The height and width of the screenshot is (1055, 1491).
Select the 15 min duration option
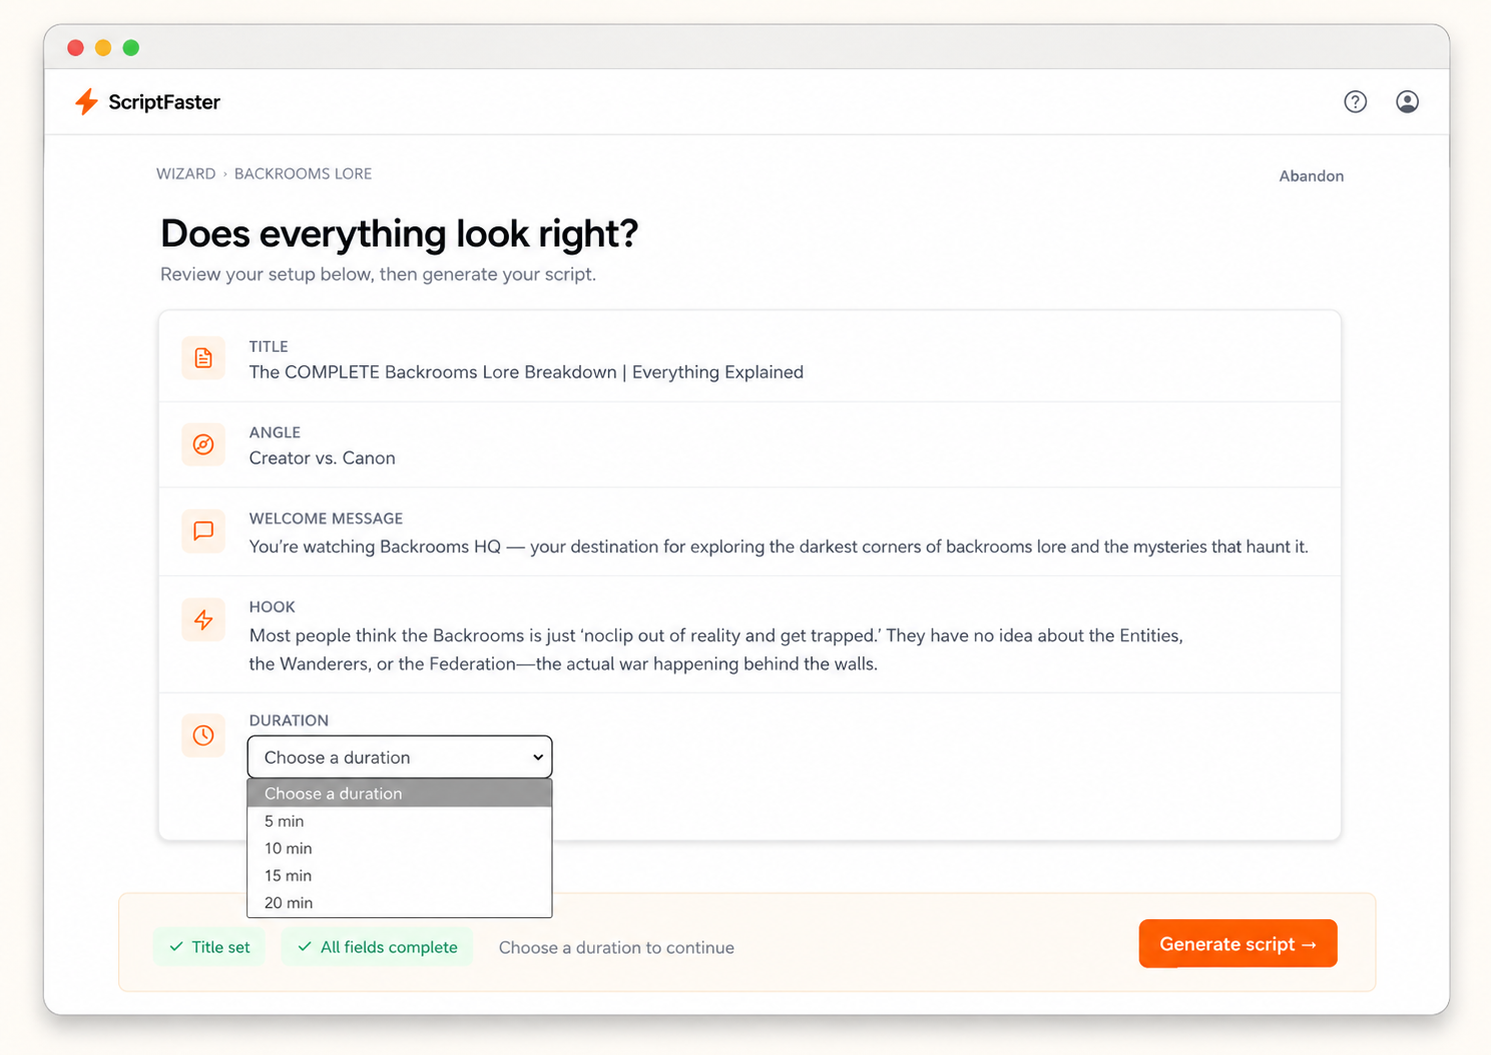(400, 875)
